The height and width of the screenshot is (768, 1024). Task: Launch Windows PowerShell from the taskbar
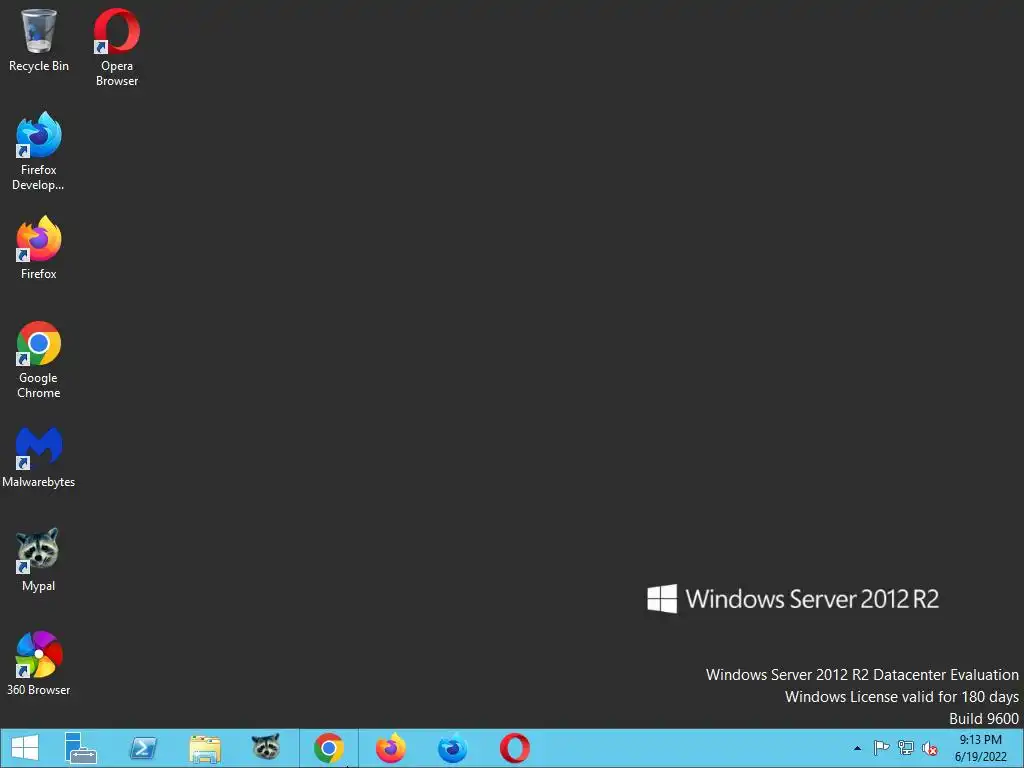point(143,748)
